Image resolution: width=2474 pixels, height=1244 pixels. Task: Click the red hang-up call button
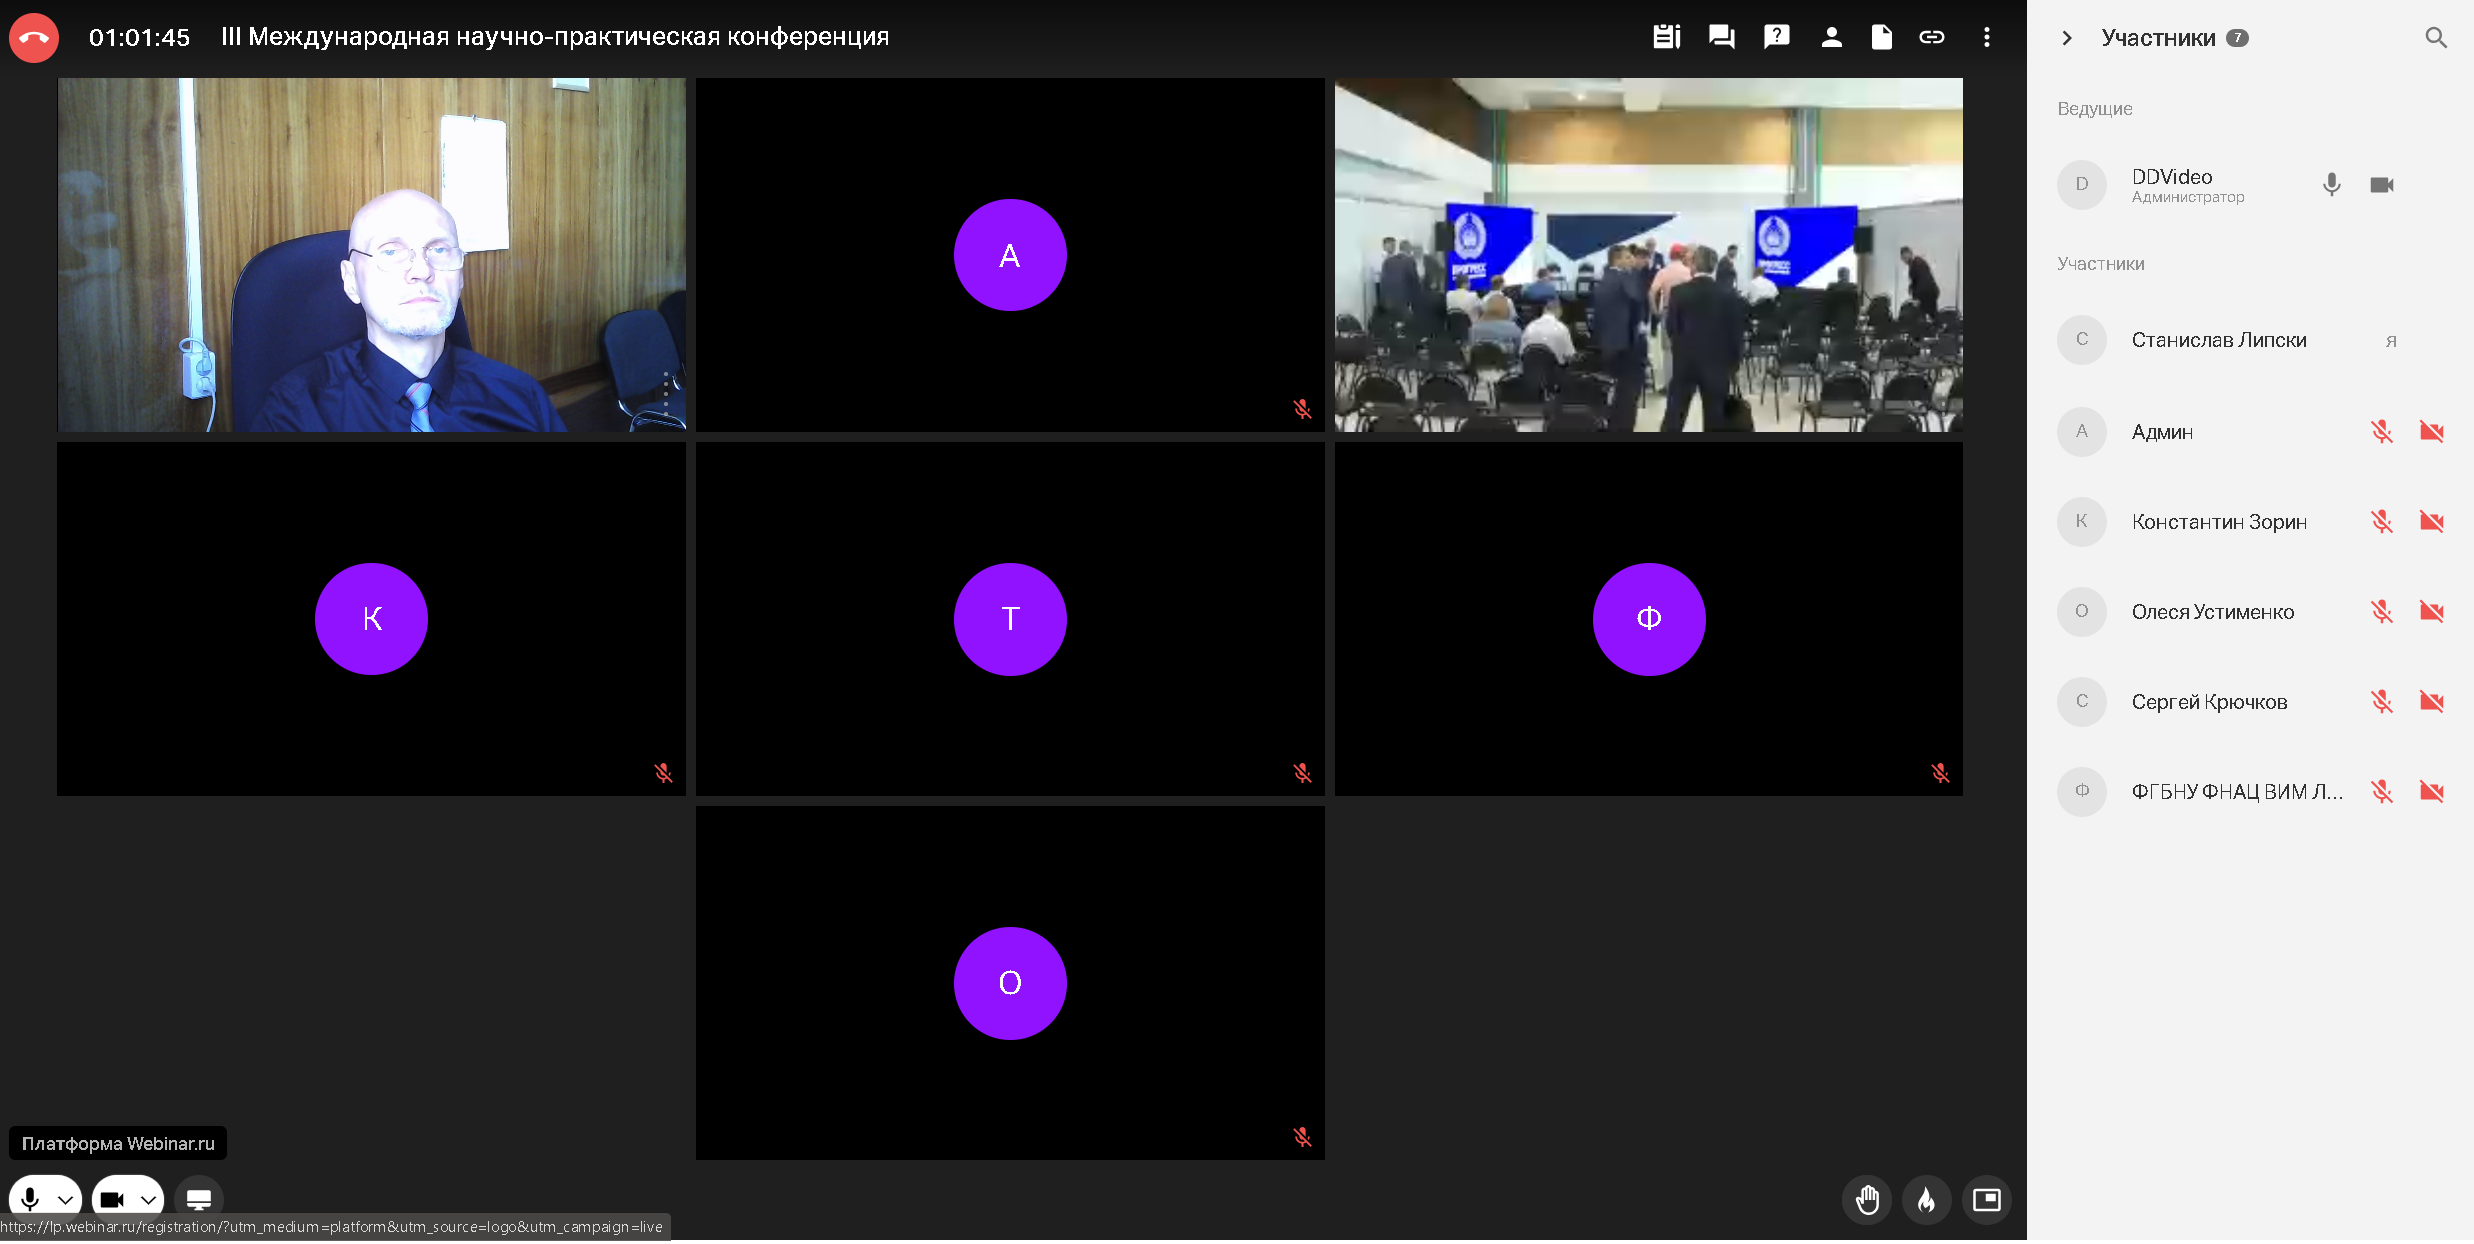(x=34, y=38)
